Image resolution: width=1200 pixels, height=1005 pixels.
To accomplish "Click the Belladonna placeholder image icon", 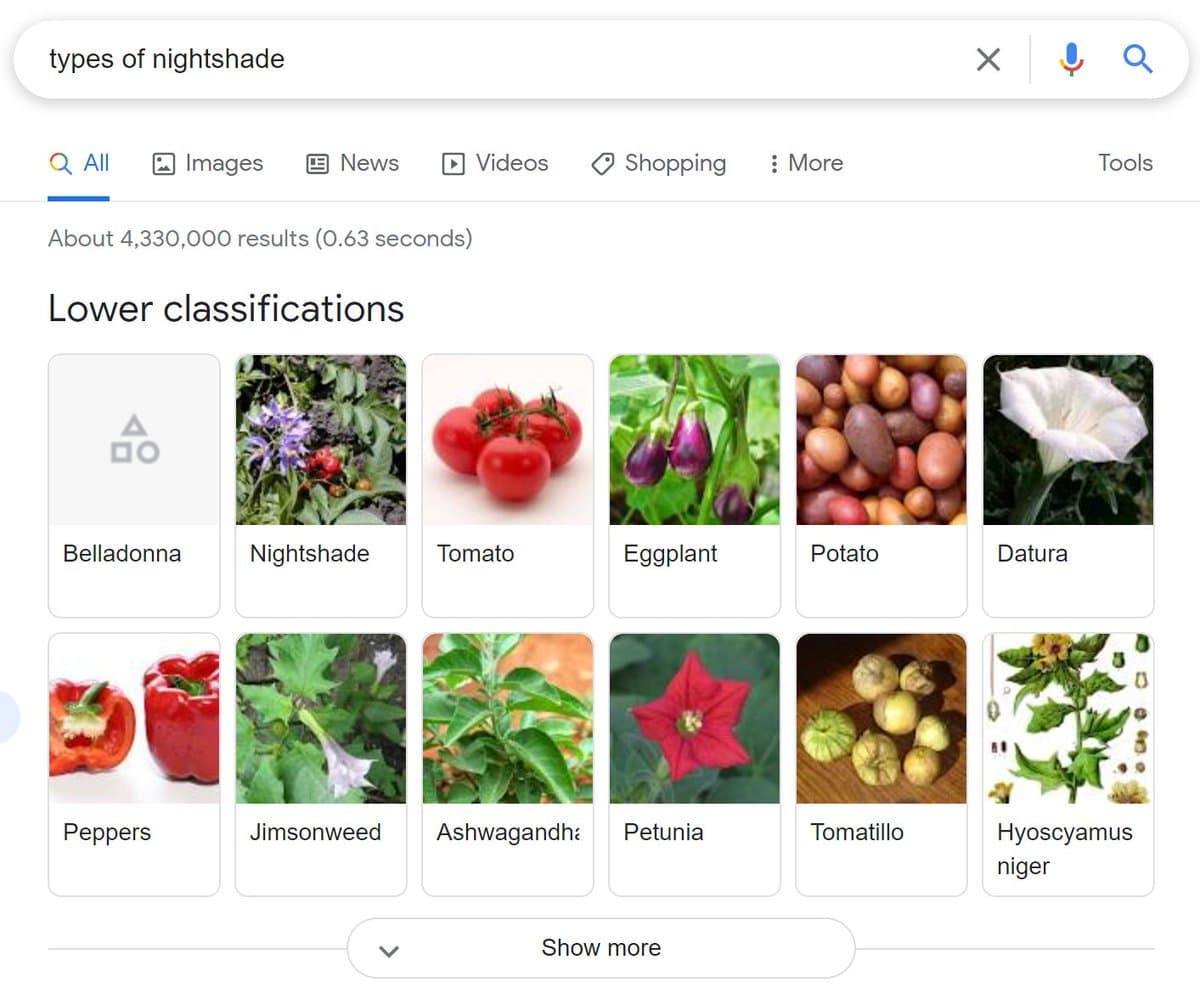I will coord(134,440).
